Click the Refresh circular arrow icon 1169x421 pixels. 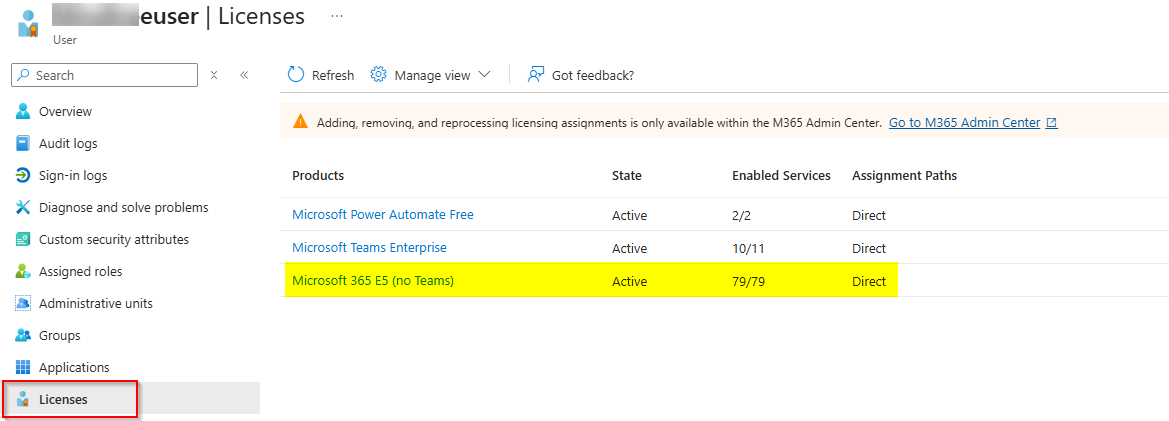(296, 75)
